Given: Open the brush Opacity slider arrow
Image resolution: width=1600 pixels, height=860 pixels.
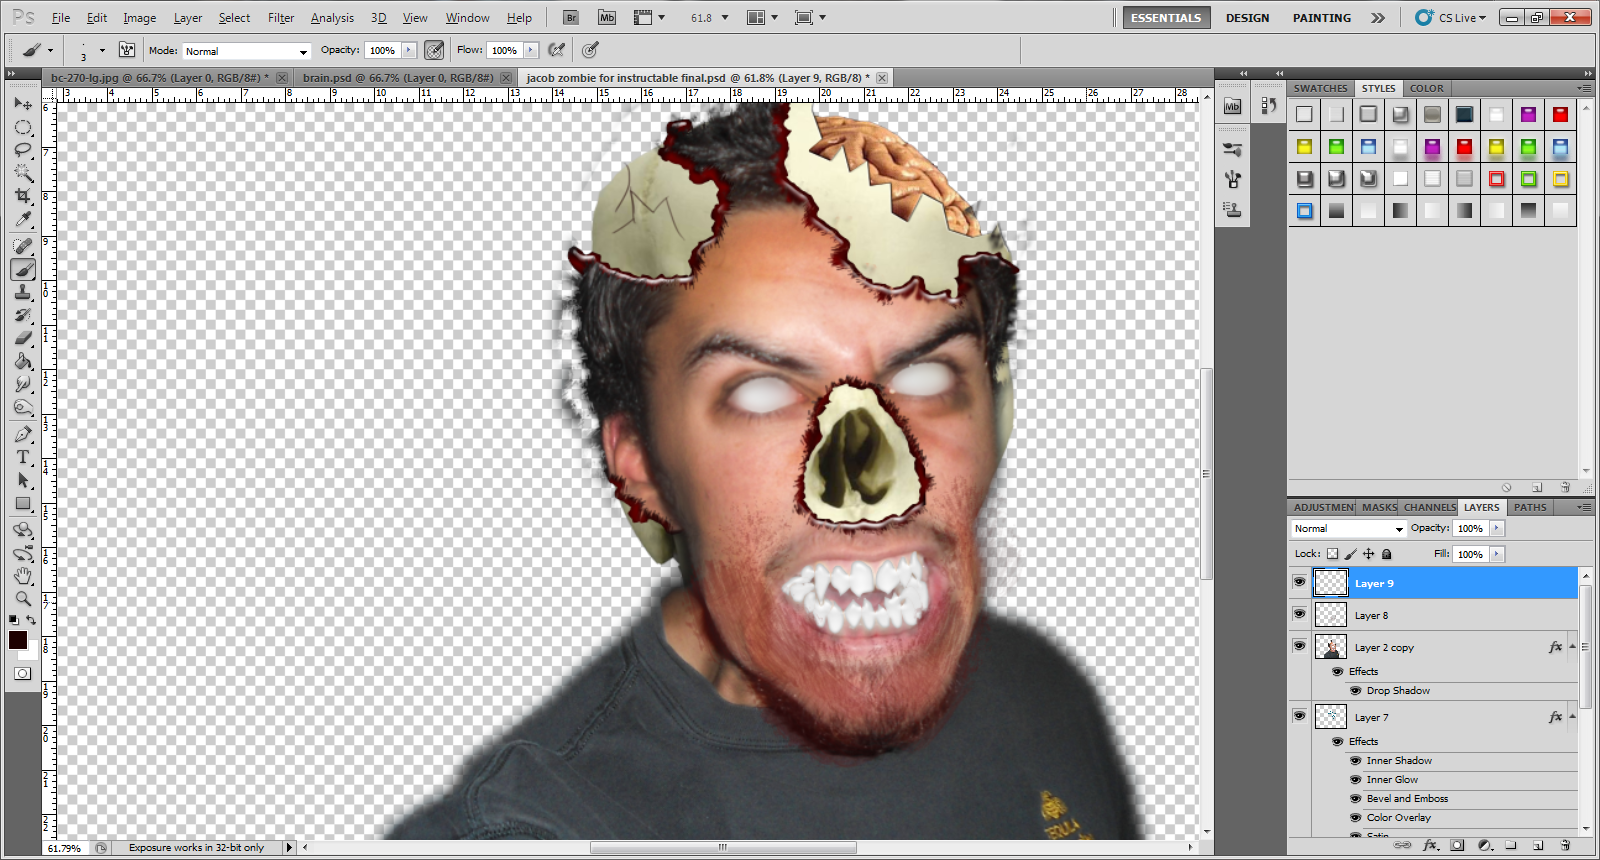Looking at the screenshot, I should pyautogui.click(x=408, y=50).
